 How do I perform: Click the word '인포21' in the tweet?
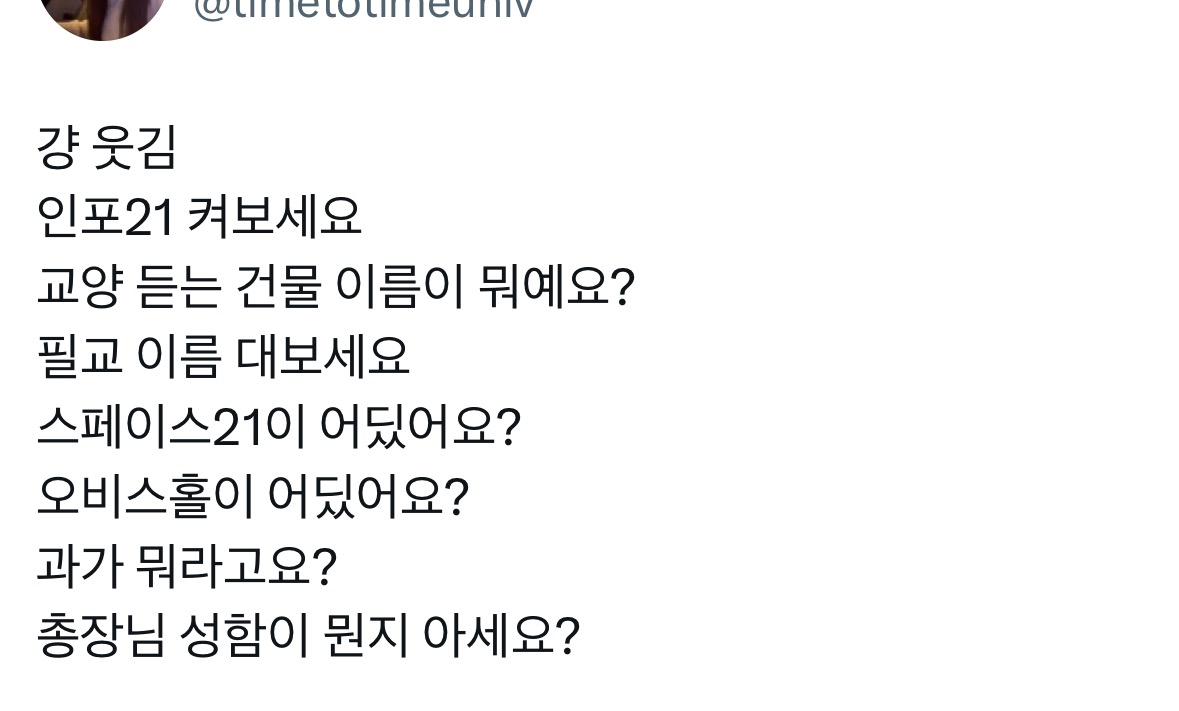(x=105, y=217)
